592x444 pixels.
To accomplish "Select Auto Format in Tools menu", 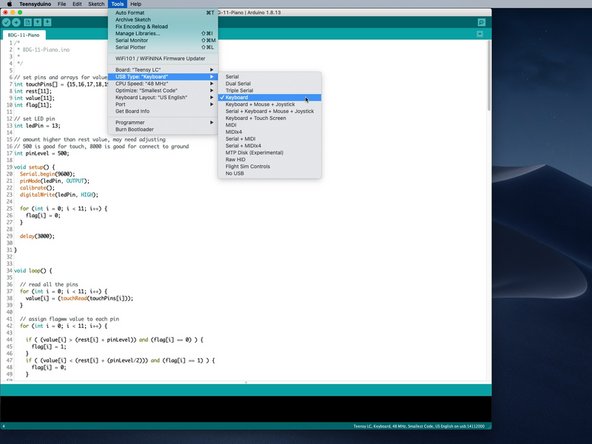I will coord(163,12).
